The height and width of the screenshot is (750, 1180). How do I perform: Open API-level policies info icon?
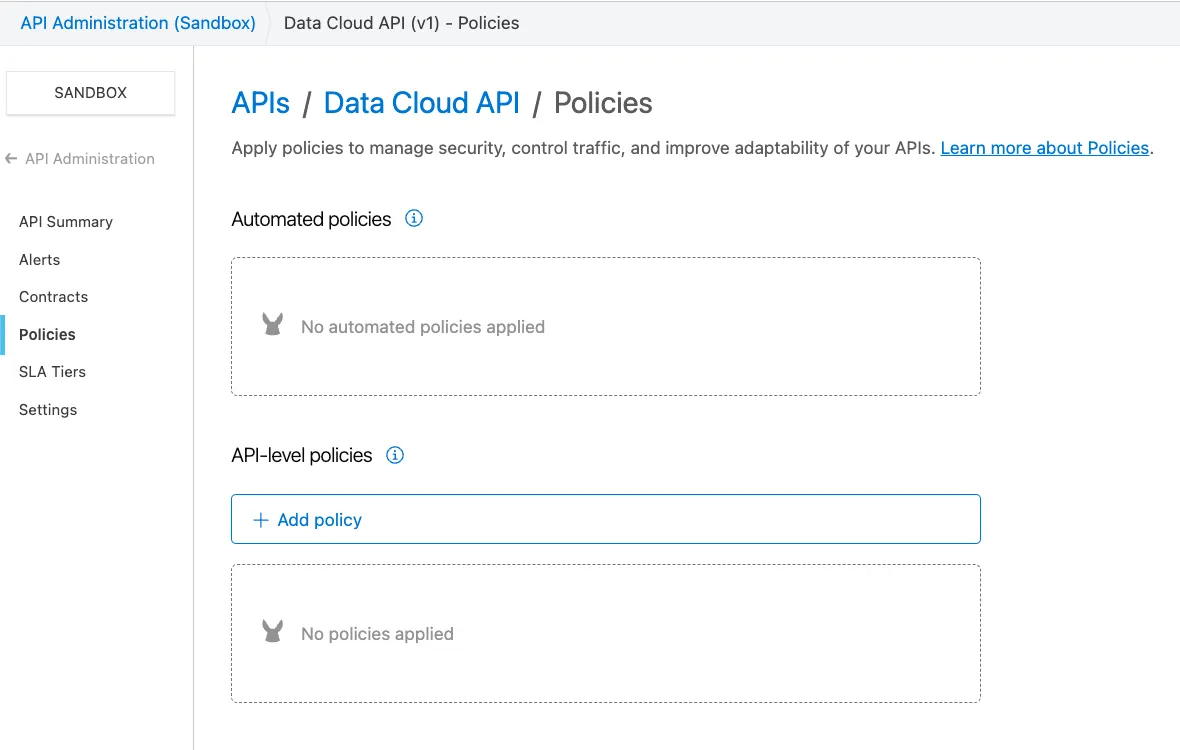point(395,455)
